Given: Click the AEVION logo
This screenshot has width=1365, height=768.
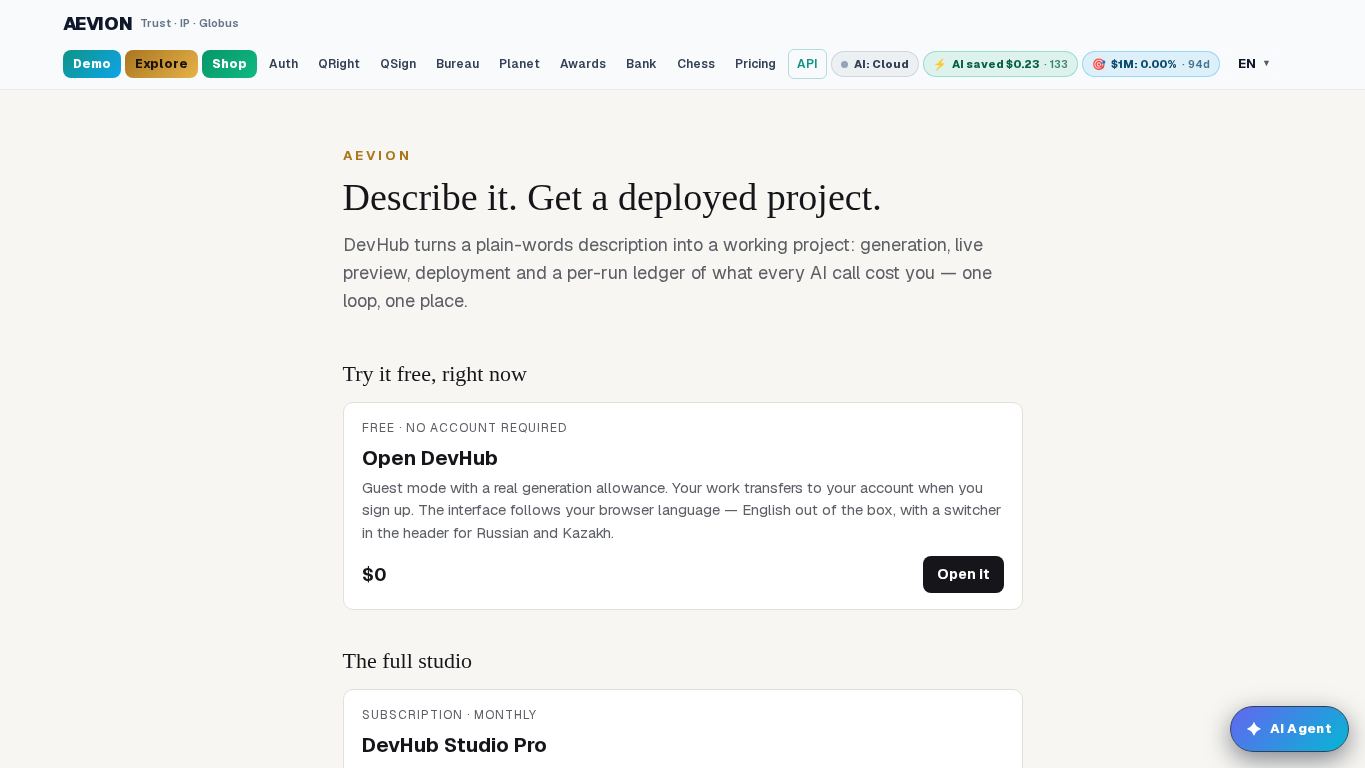Looking at the screenshot, I should (97, 23).
